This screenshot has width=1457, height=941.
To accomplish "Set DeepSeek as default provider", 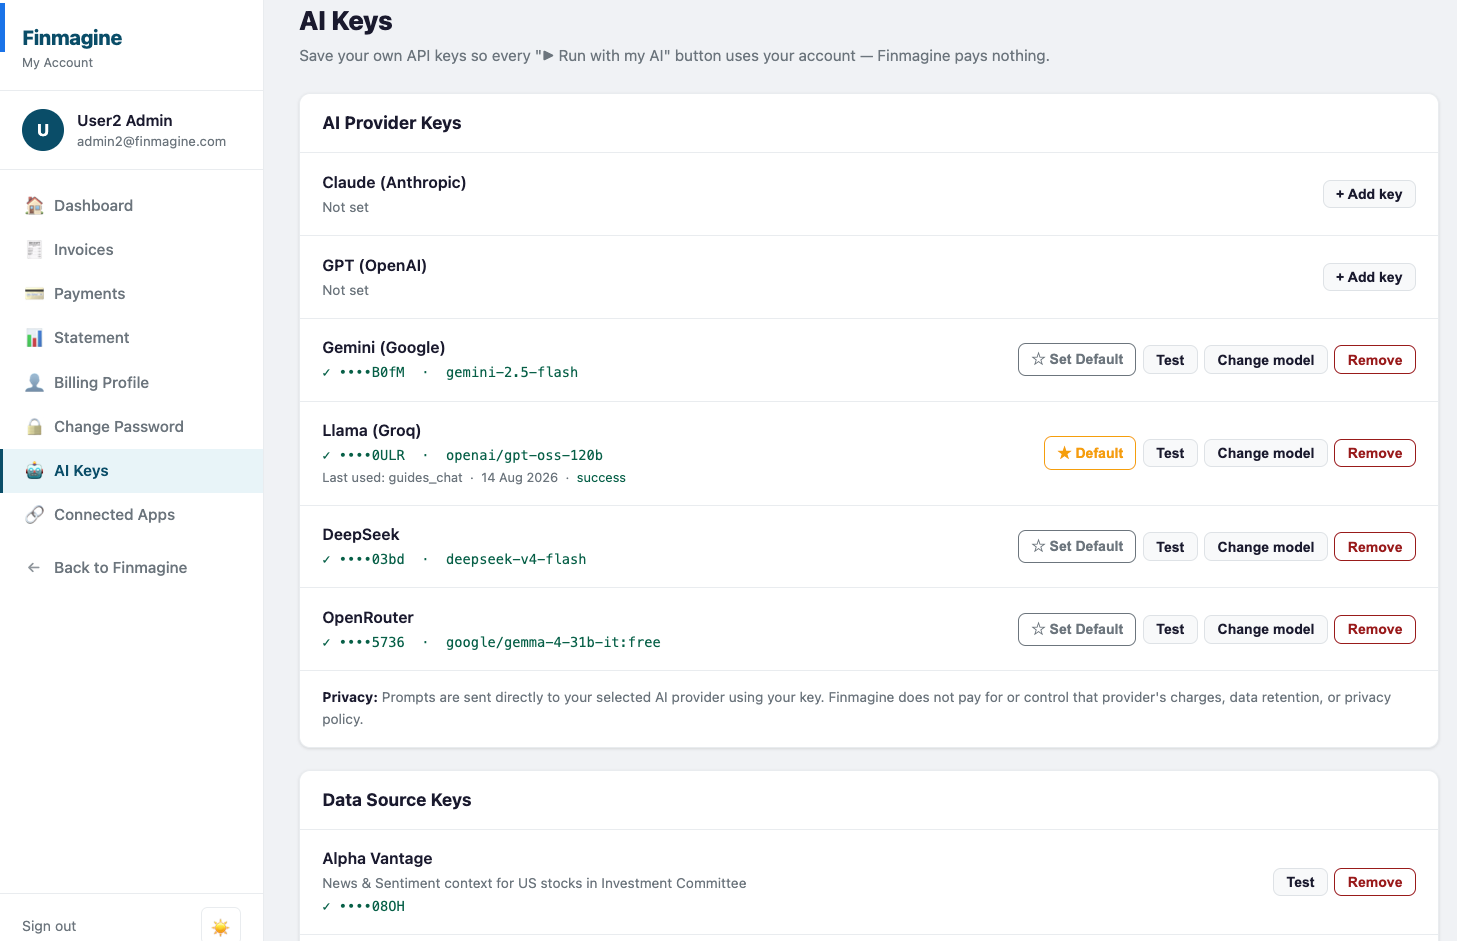I will [1077, 546].
